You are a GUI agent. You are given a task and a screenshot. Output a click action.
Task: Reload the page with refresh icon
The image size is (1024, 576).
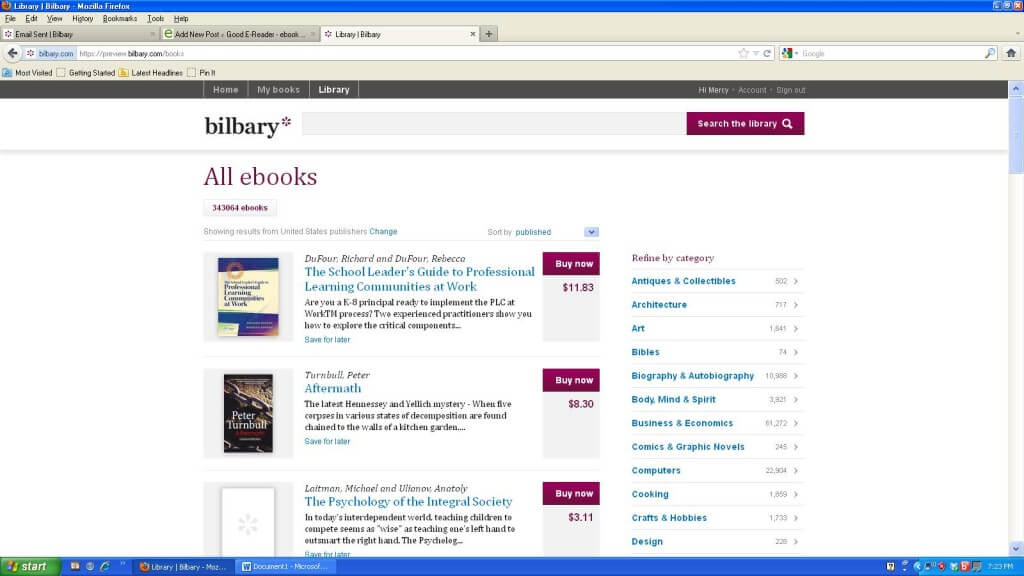click(x=767, y=54)
